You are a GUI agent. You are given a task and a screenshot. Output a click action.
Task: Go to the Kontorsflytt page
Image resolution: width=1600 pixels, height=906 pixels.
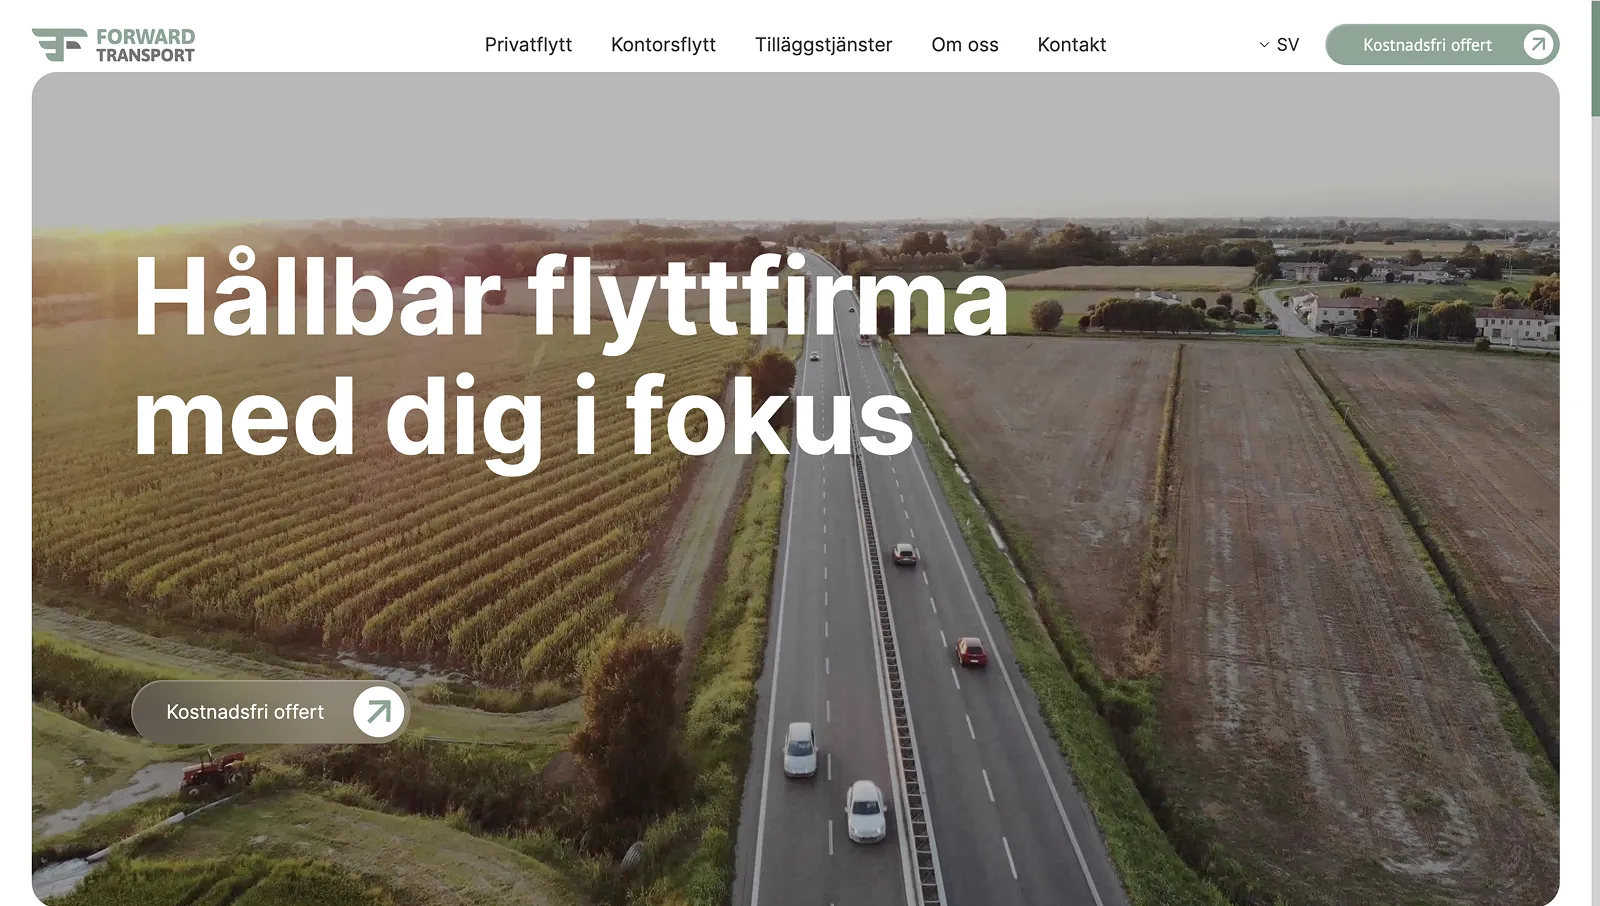(x=663, y=45)
